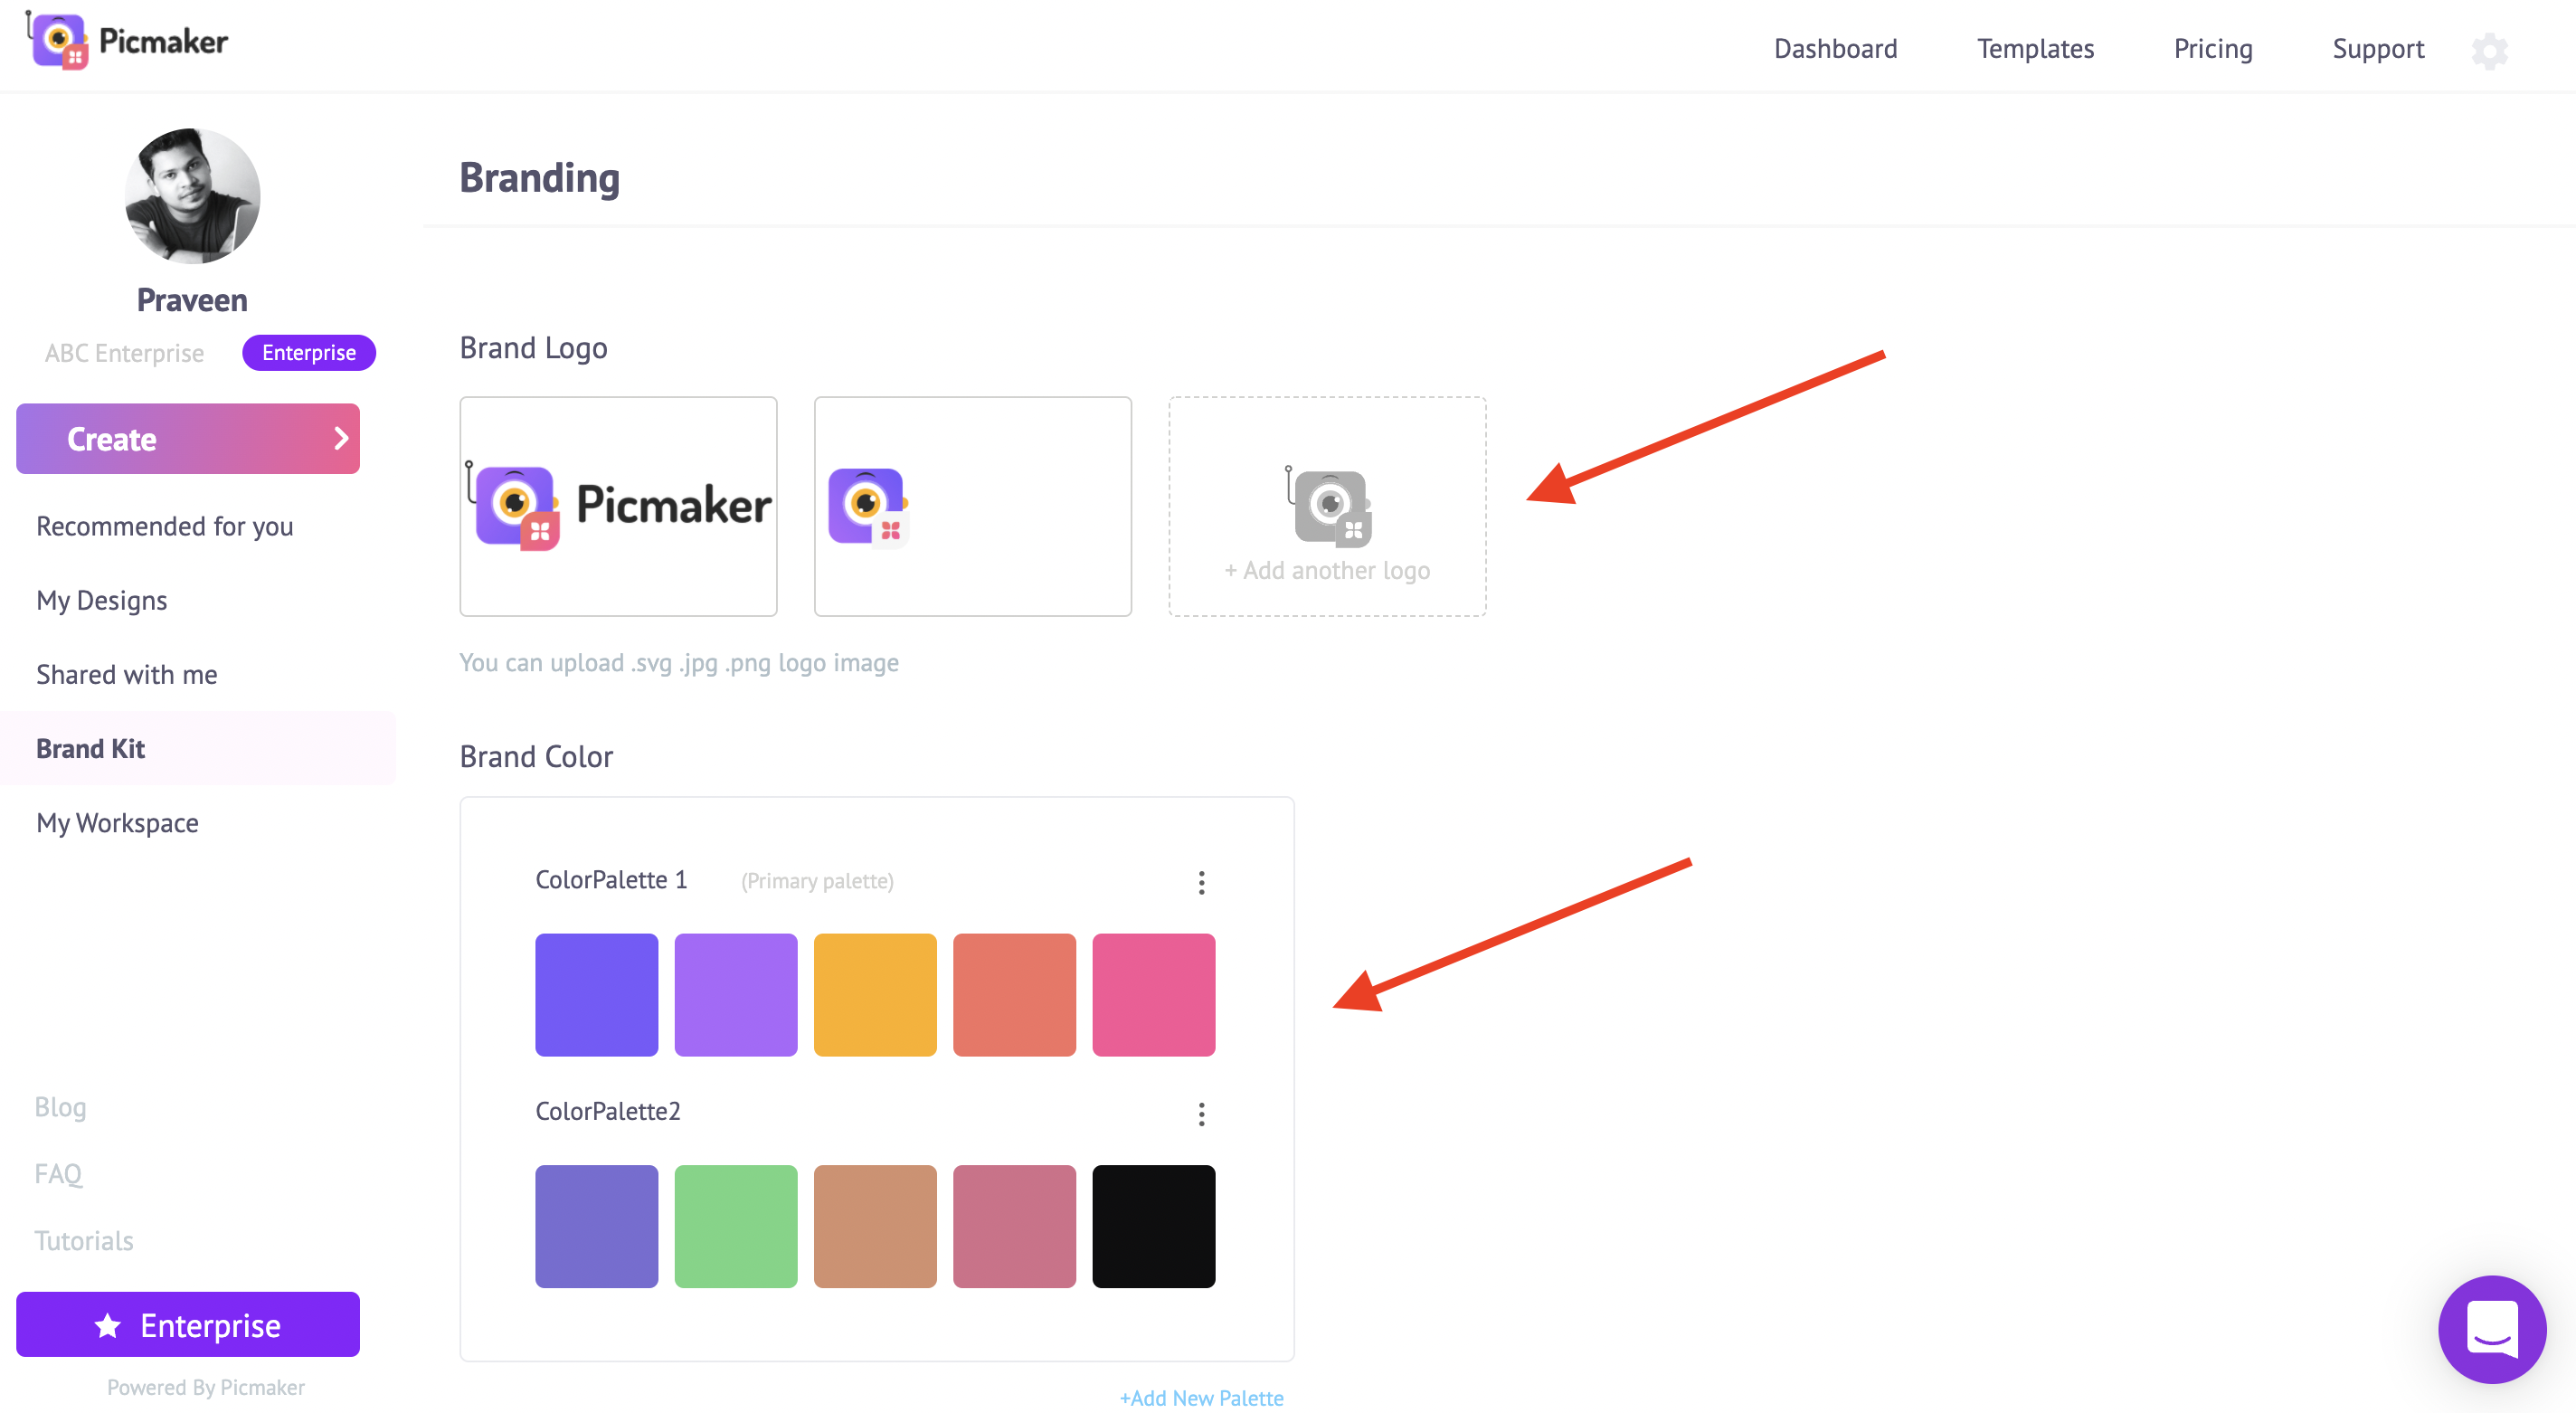Select the yellow-orange swatch in ColorPalette 1
The width and height of the screenshot is (2576, 1413).
coord(875,995)
